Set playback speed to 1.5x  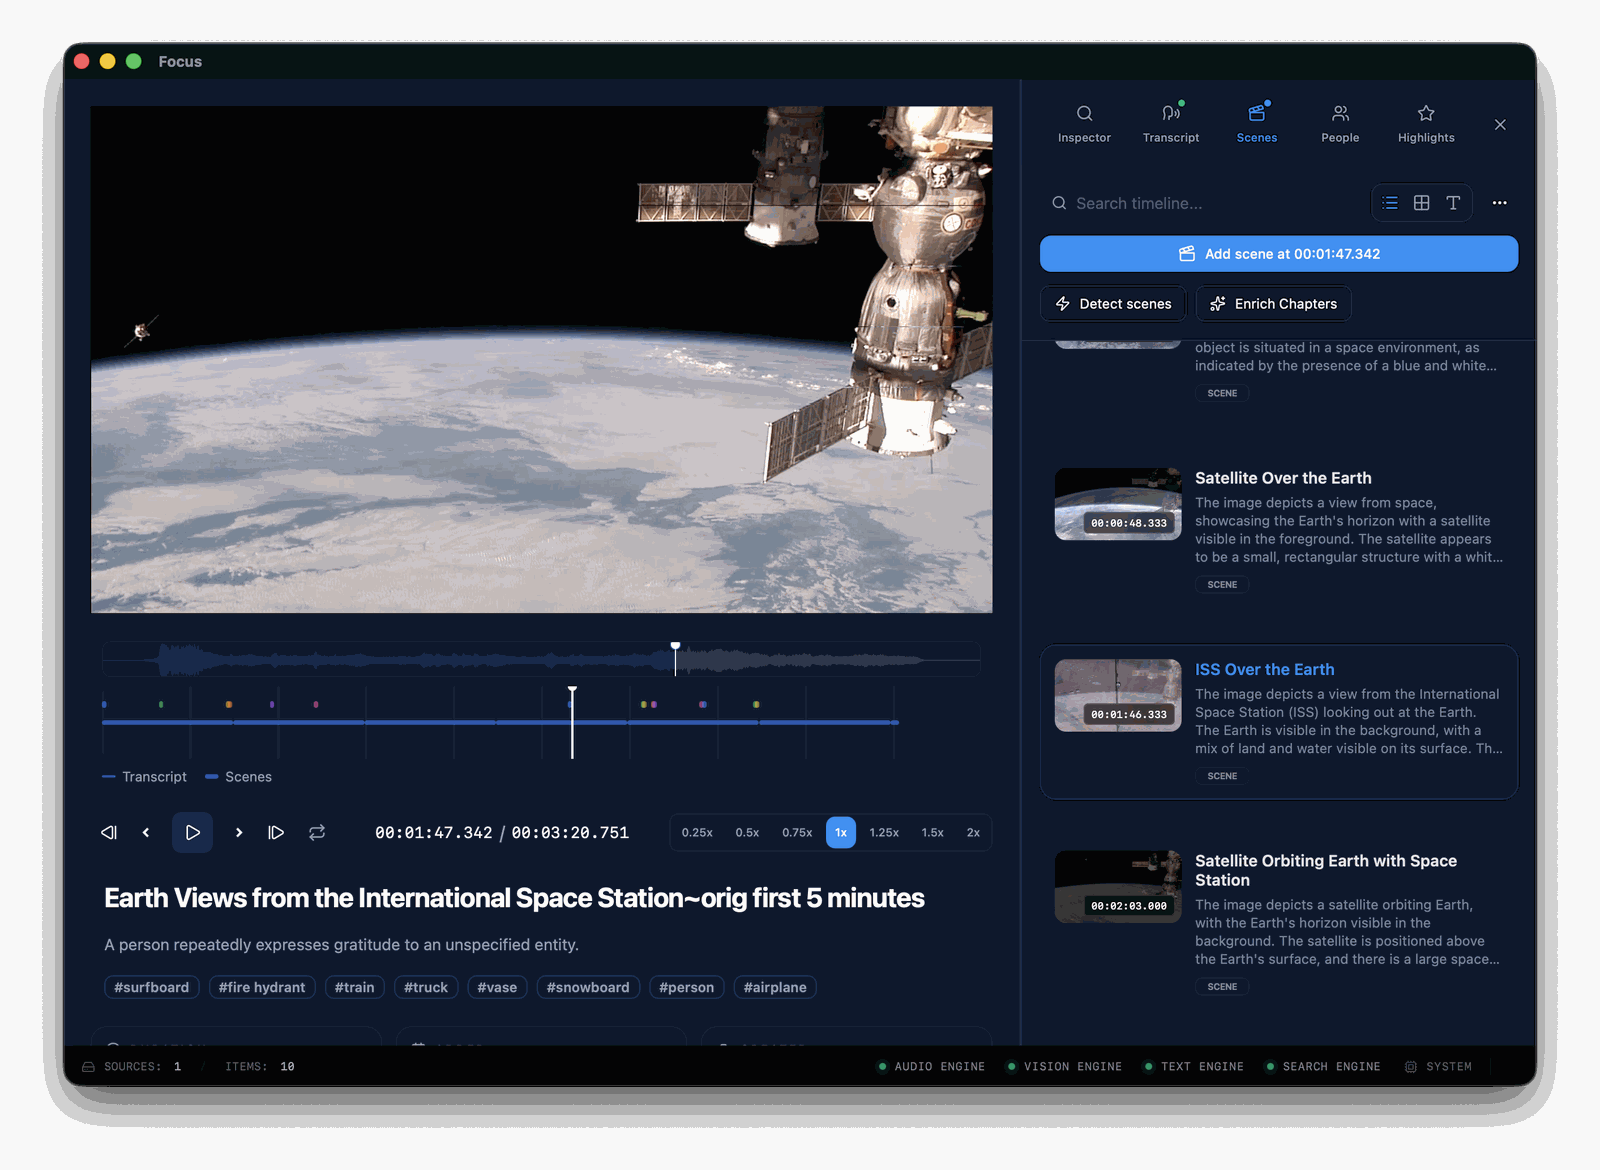coord(933,832)
